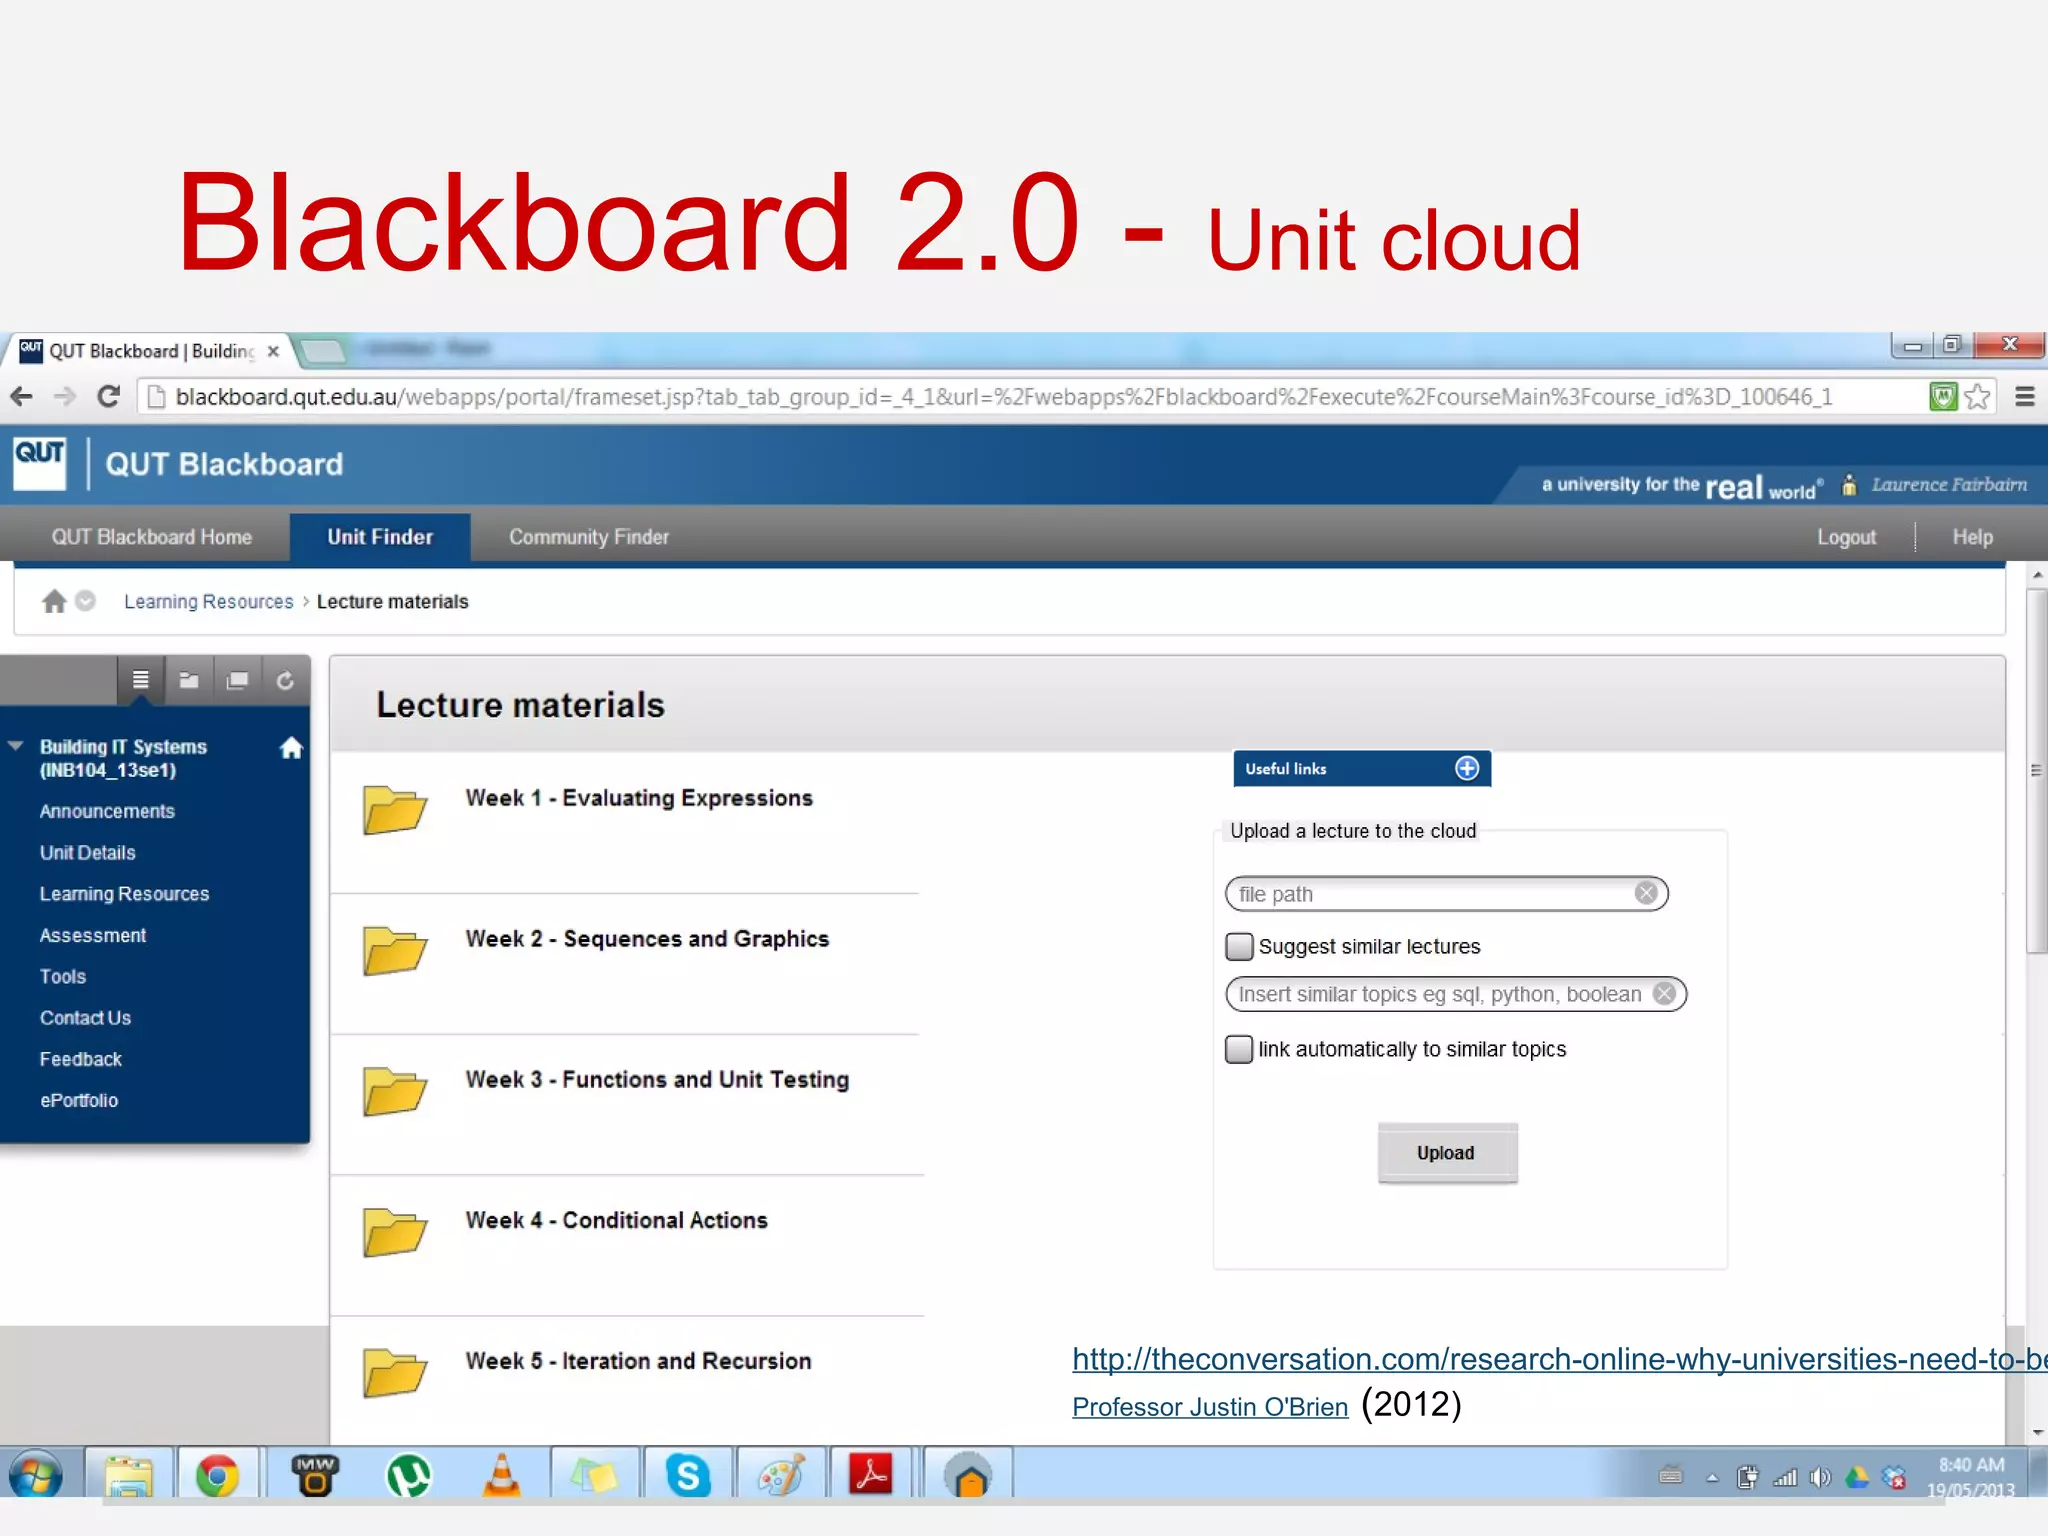Open the Windows Start button

click(36, 1476)
